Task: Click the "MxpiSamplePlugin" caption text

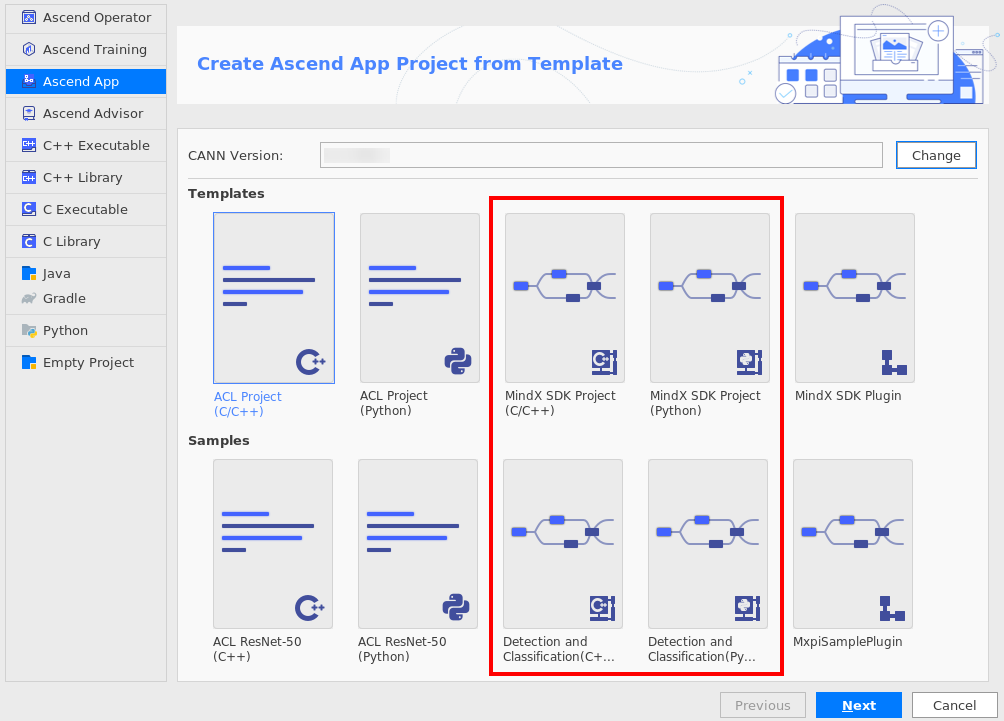Action: pos(848,642)
